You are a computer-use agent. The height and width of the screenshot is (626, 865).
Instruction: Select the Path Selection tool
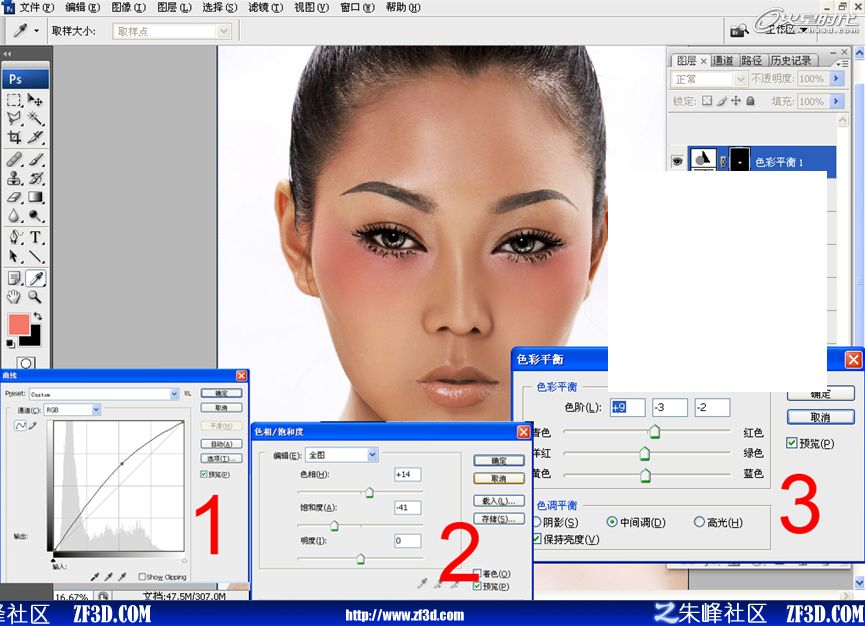click(14, 256)
